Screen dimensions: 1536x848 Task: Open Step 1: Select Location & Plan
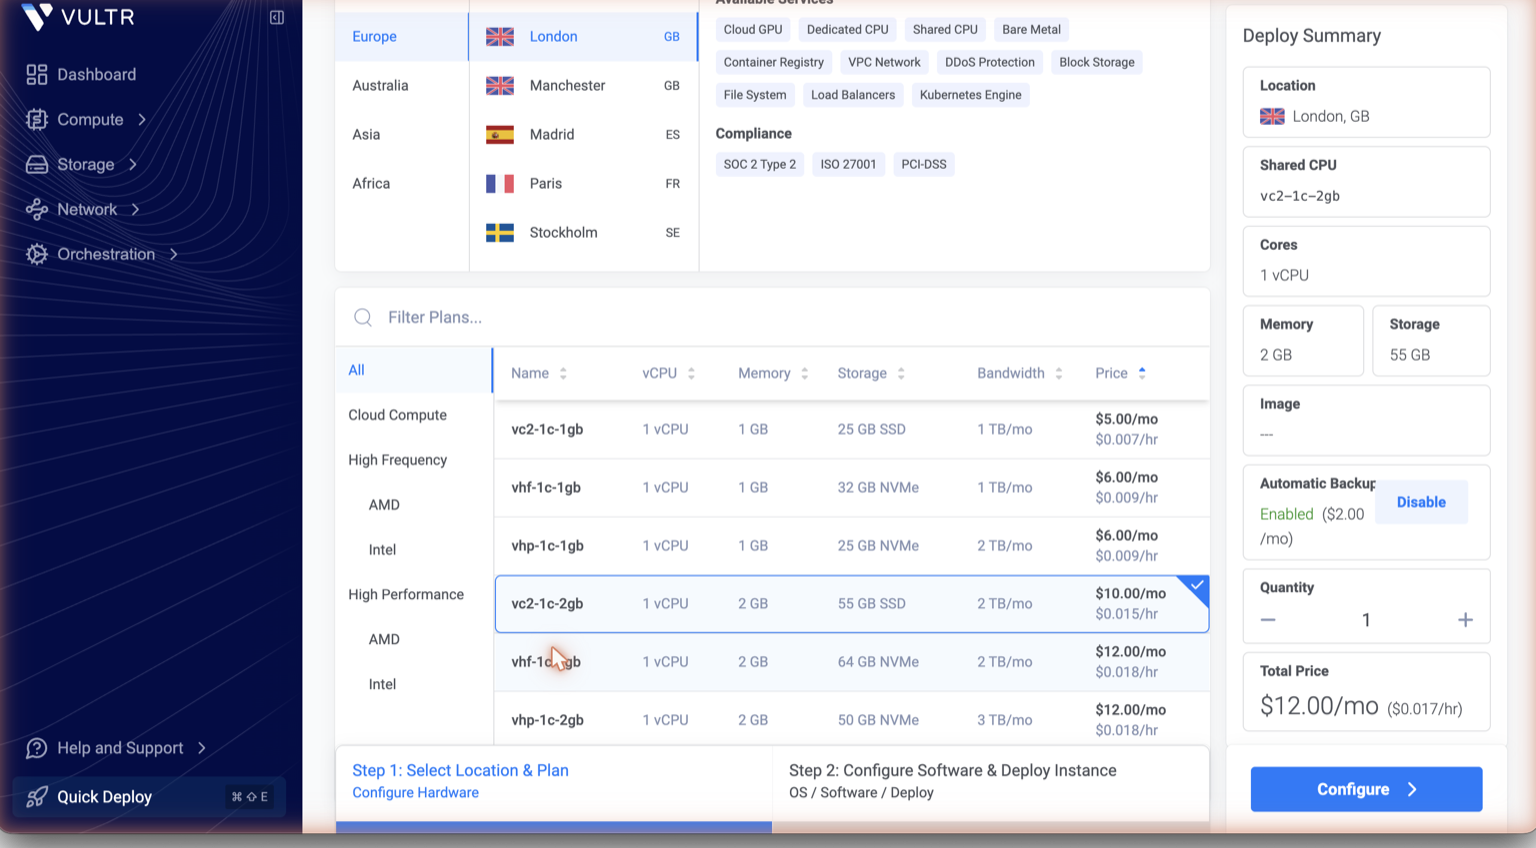554,781
